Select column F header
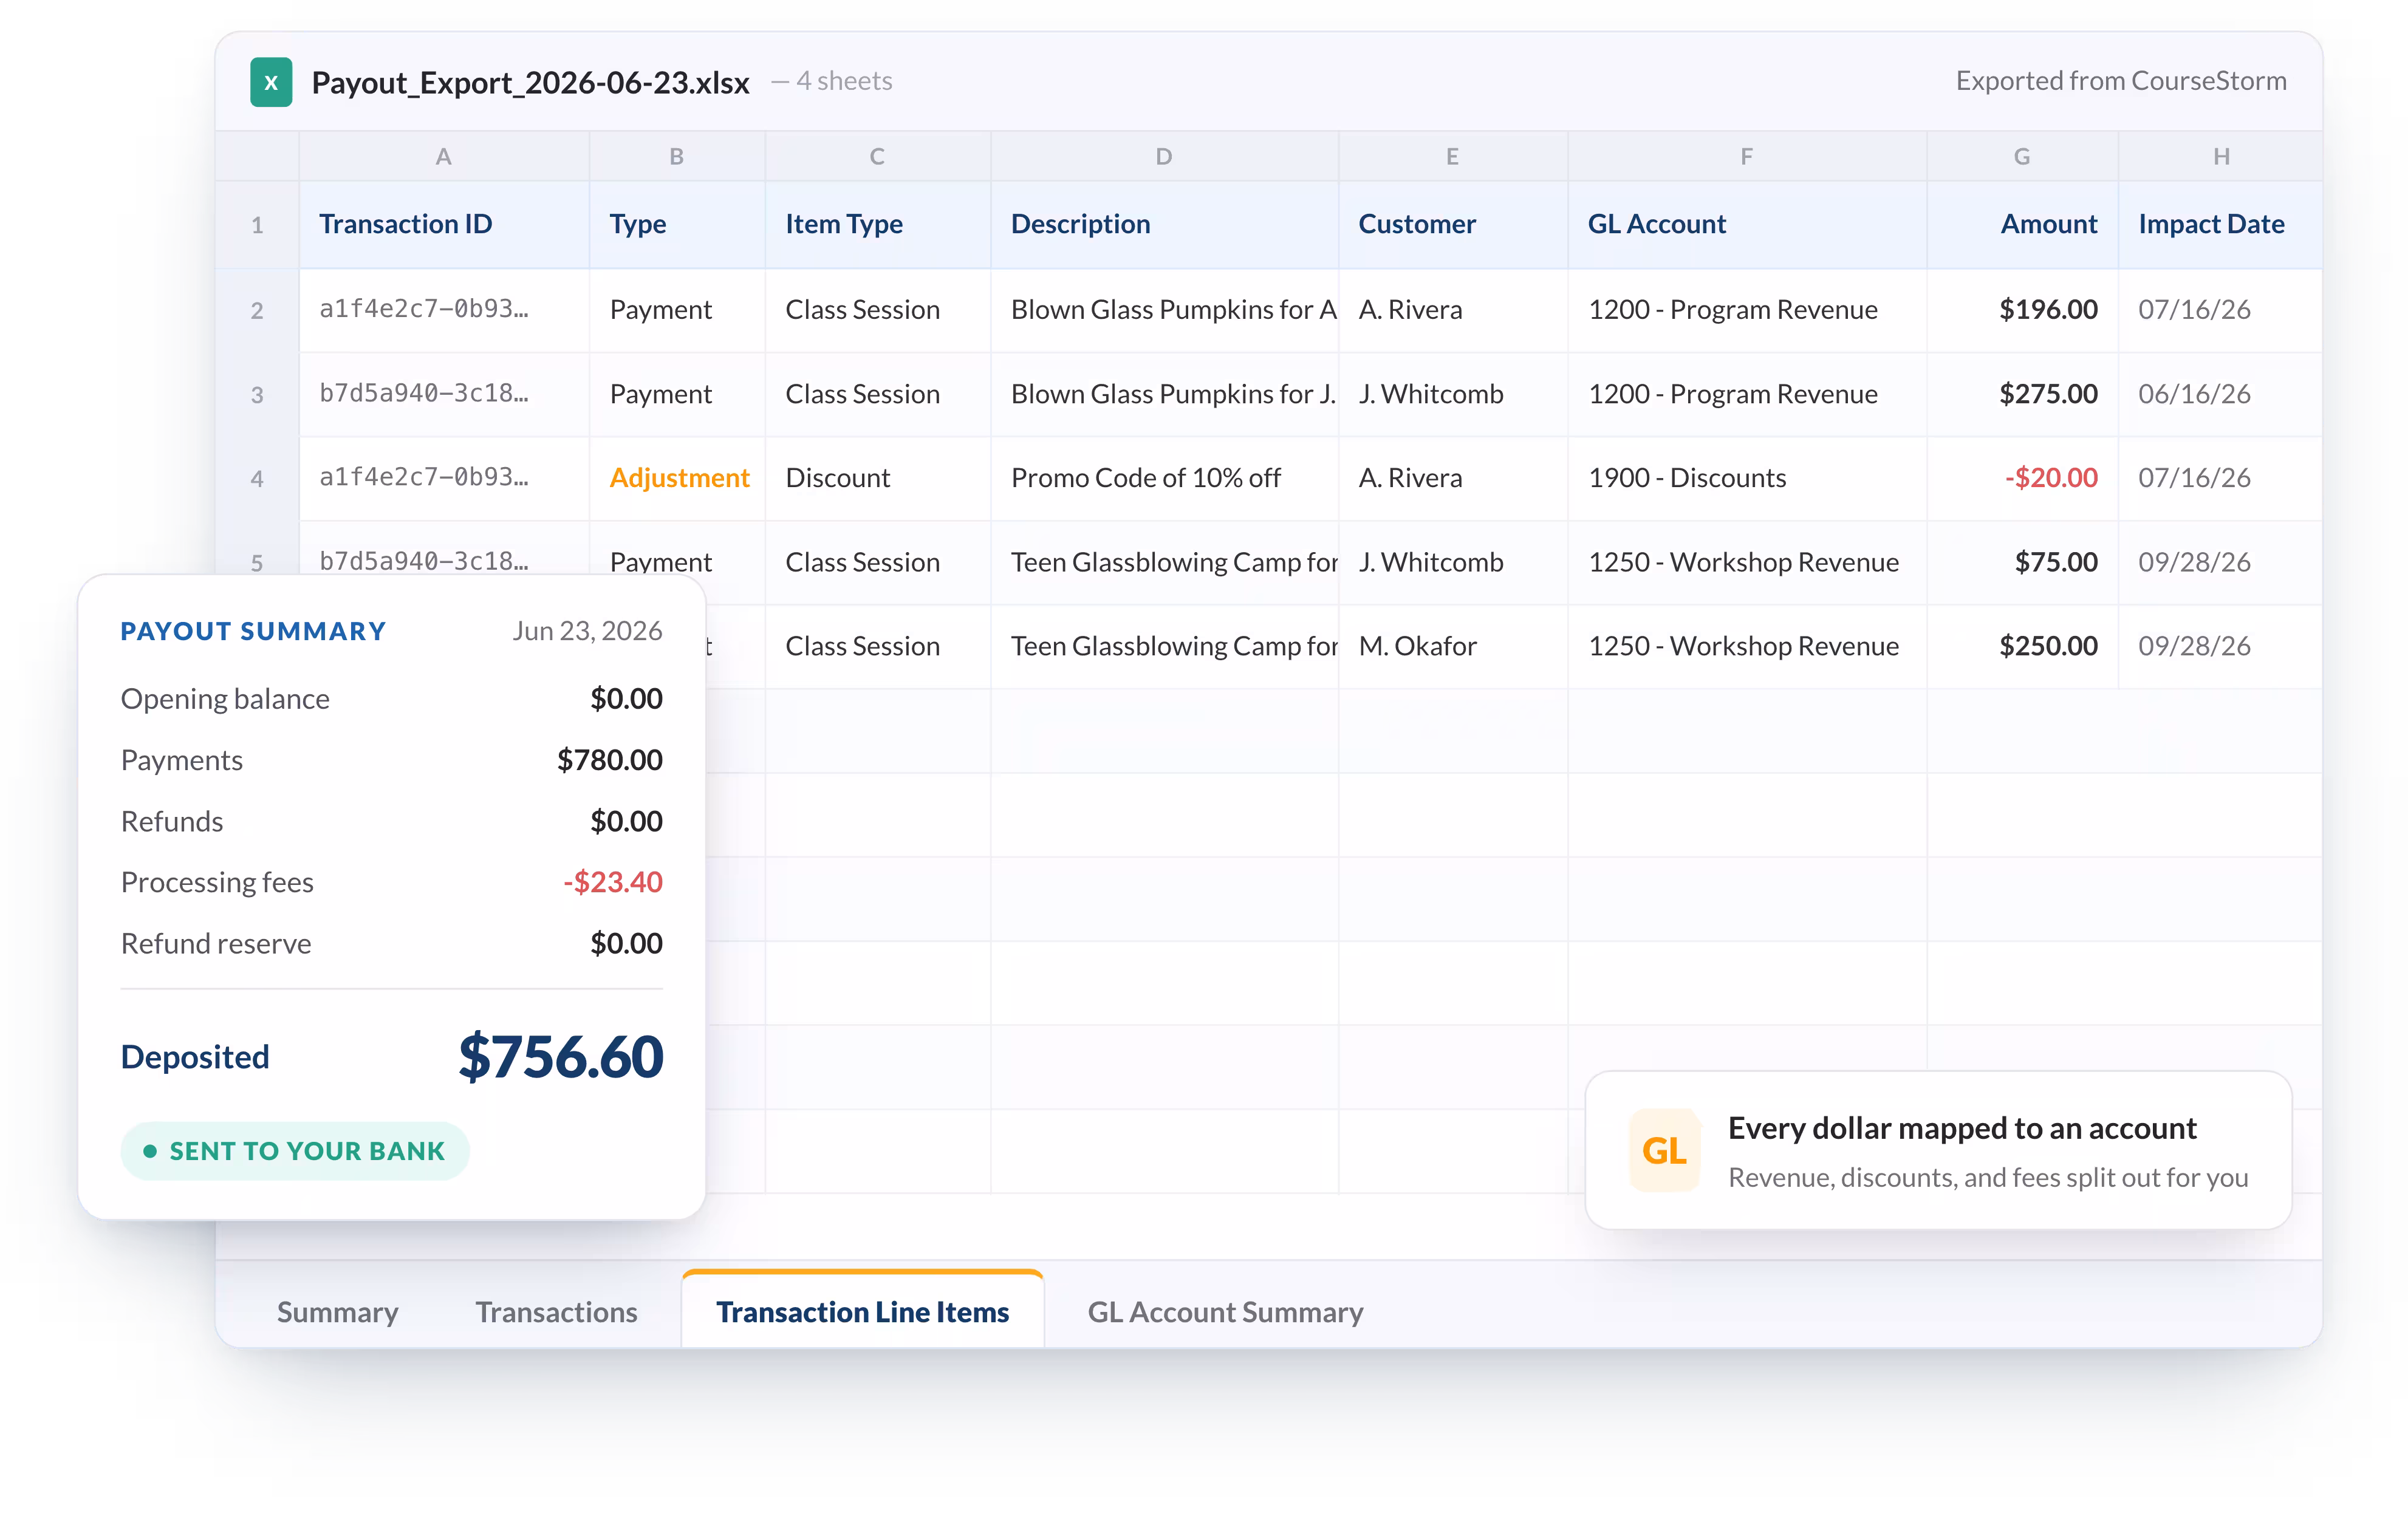Viewport: 2408px width, 1516px height. pos(1747,156)
